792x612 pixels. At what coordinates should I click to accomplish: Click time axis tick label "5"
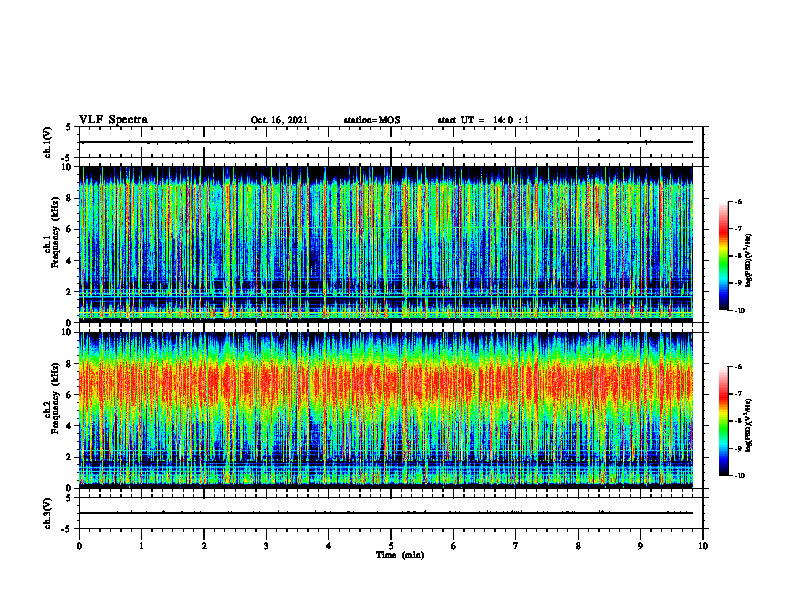(x=391, y=546)
